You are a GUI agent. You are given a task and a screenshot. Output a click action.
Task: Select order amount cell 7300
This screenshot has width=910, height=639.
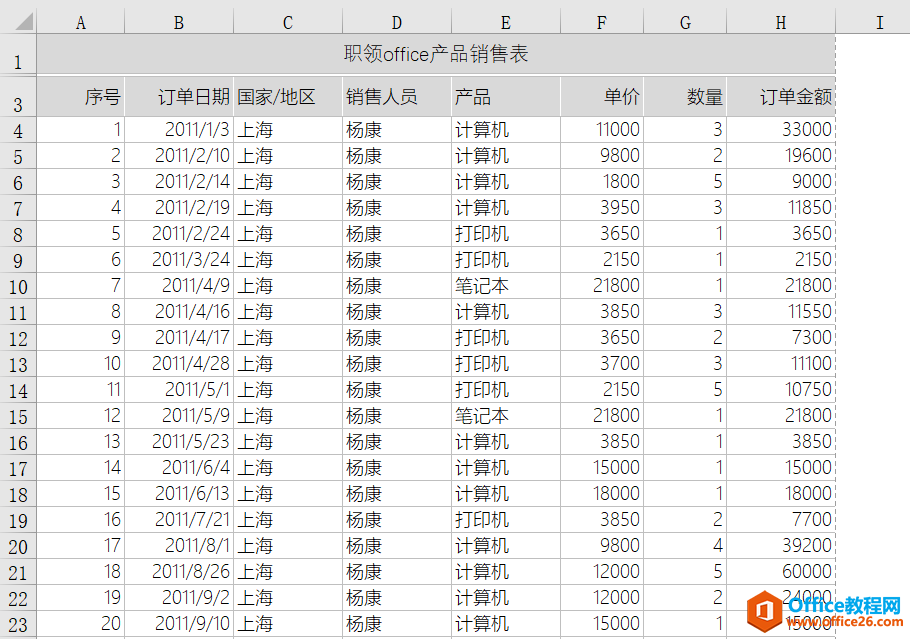(x=781, y=337)
